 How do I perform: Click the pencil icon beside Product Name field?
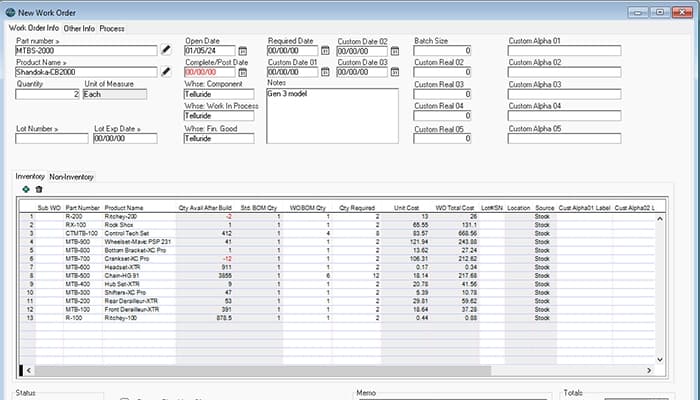166,72
